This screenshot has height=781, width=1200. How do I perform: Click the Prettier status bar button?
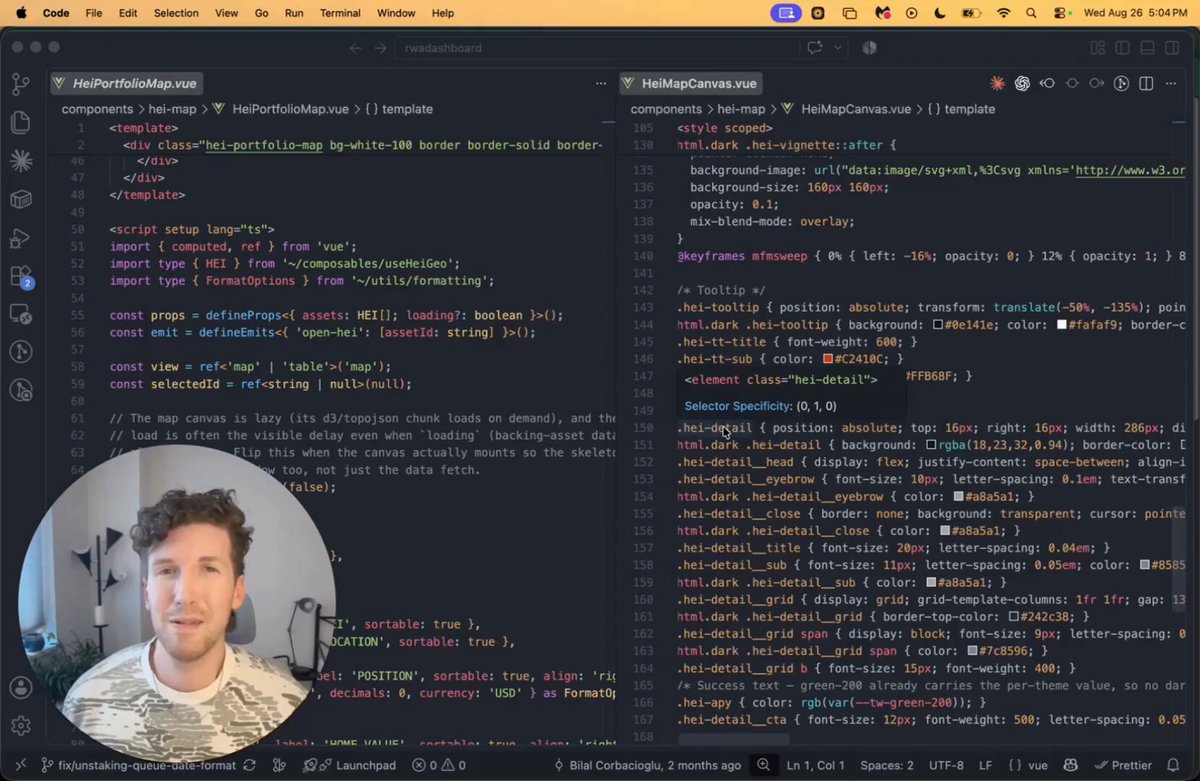tap(1124, 765)
